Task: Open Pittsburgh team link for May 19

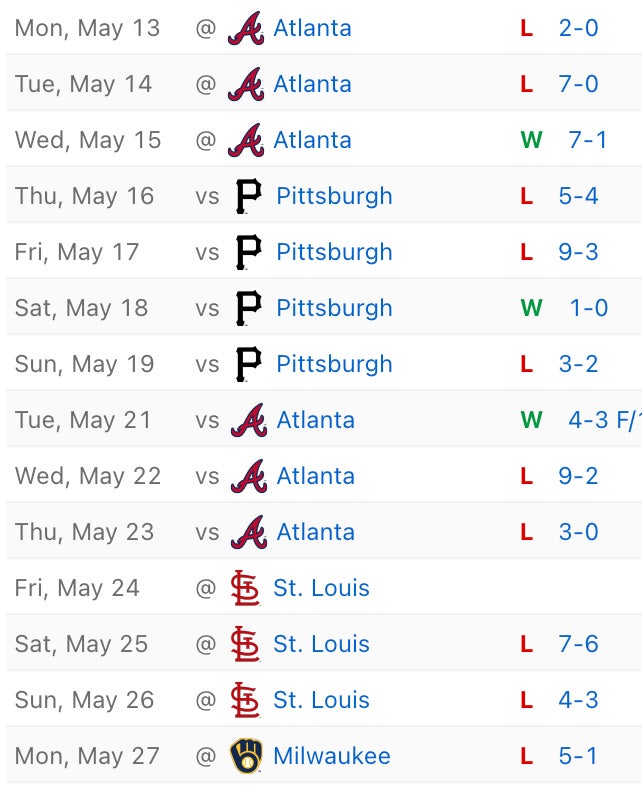Action: (x=334, y=364)
